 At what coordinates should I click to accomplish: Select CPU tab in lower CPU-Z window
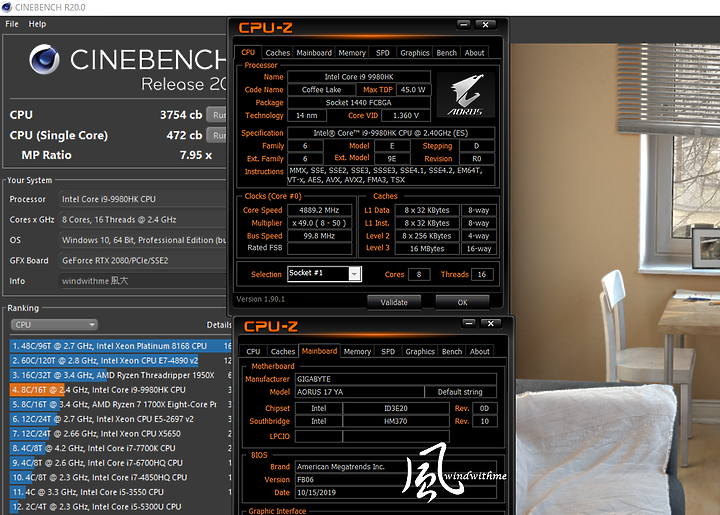253,351
